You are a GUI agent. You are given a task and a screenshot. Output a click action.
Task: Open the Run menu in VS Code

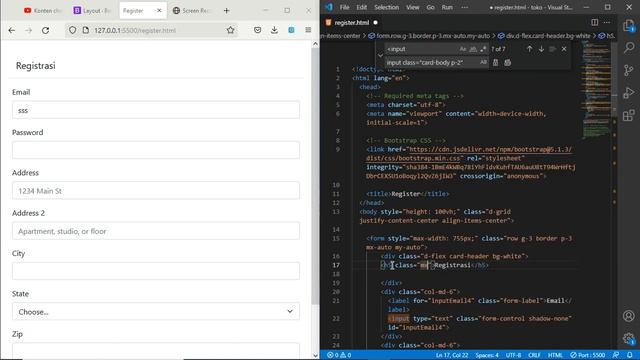[447, 7]
